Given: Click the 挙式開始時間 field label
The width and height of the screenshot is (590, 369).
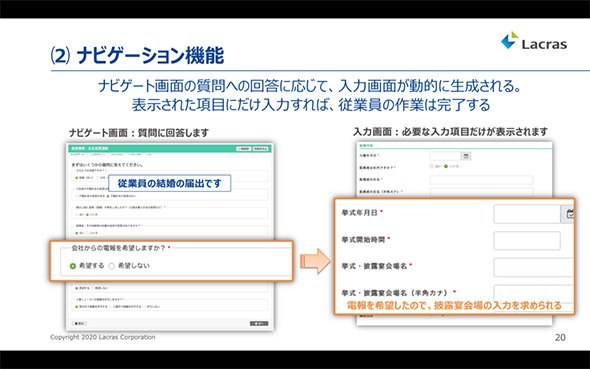Looking at the screenshot, I should [x=363, y=239].
